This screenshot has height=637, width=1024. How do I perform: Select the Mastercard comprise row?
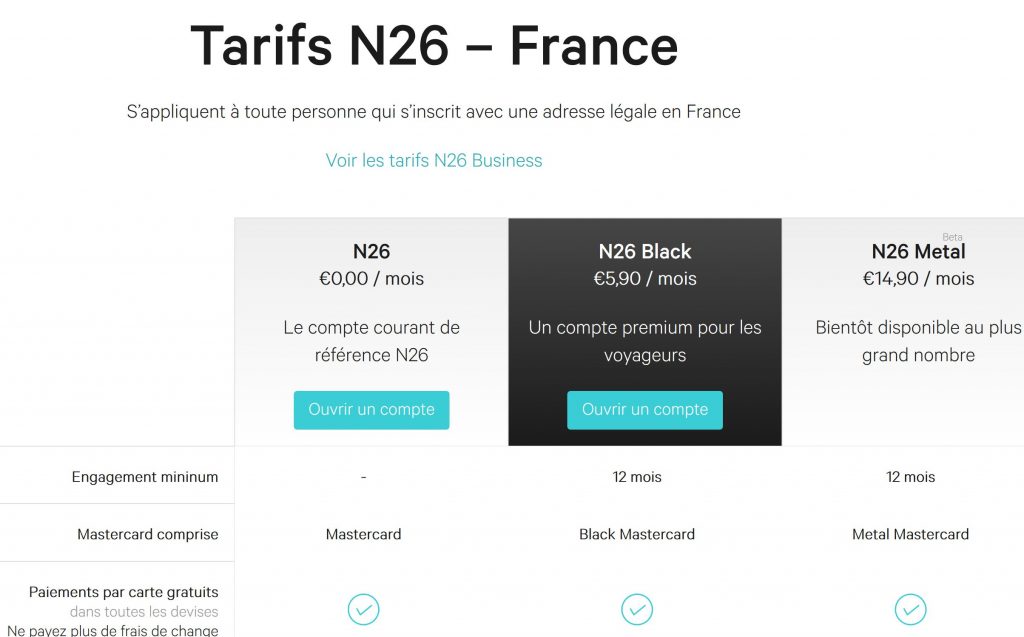tap(148, 533)
